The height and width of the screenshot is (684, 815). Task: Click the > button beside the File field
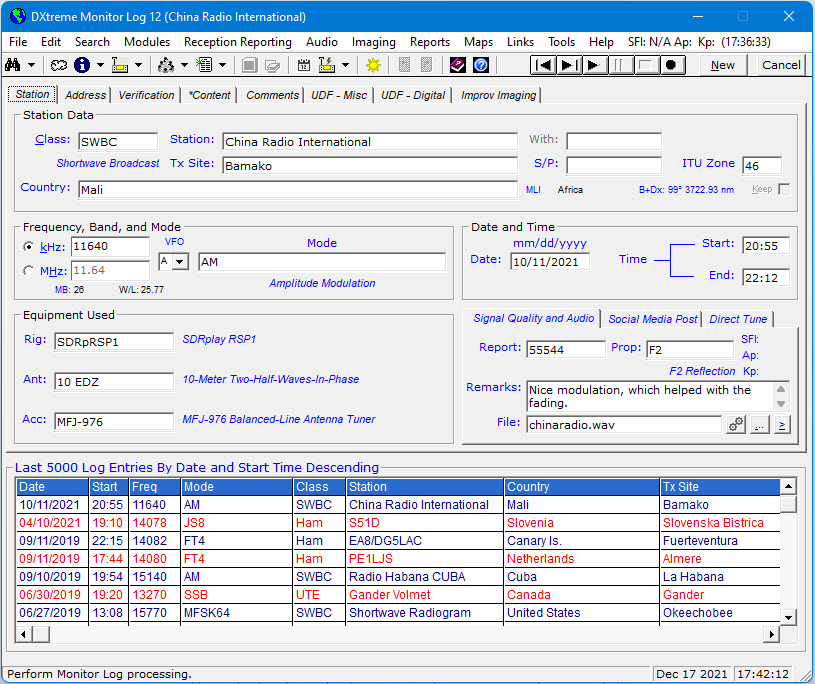[x=782, y=425]
